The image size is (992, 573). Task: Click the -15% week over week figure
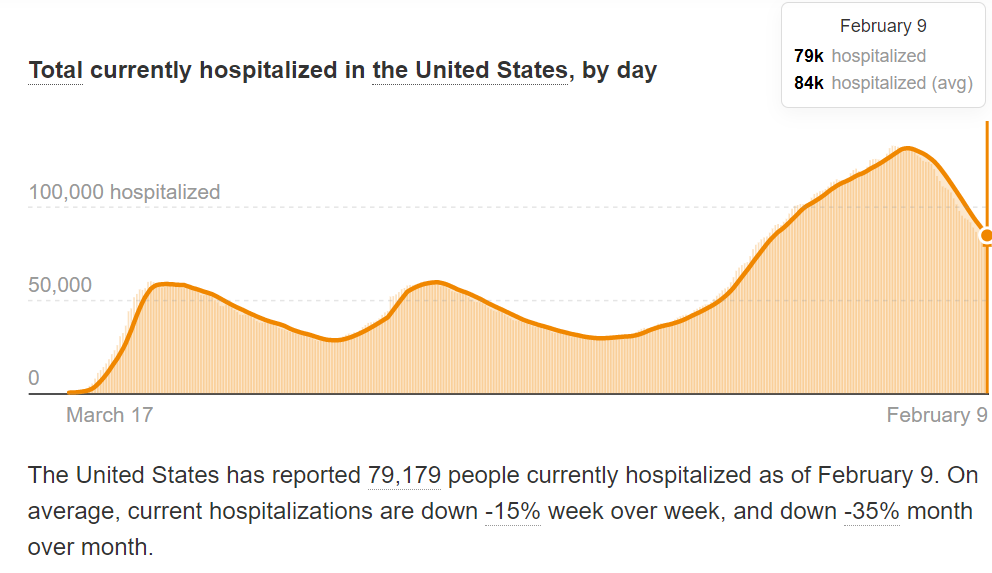point(513,511)
